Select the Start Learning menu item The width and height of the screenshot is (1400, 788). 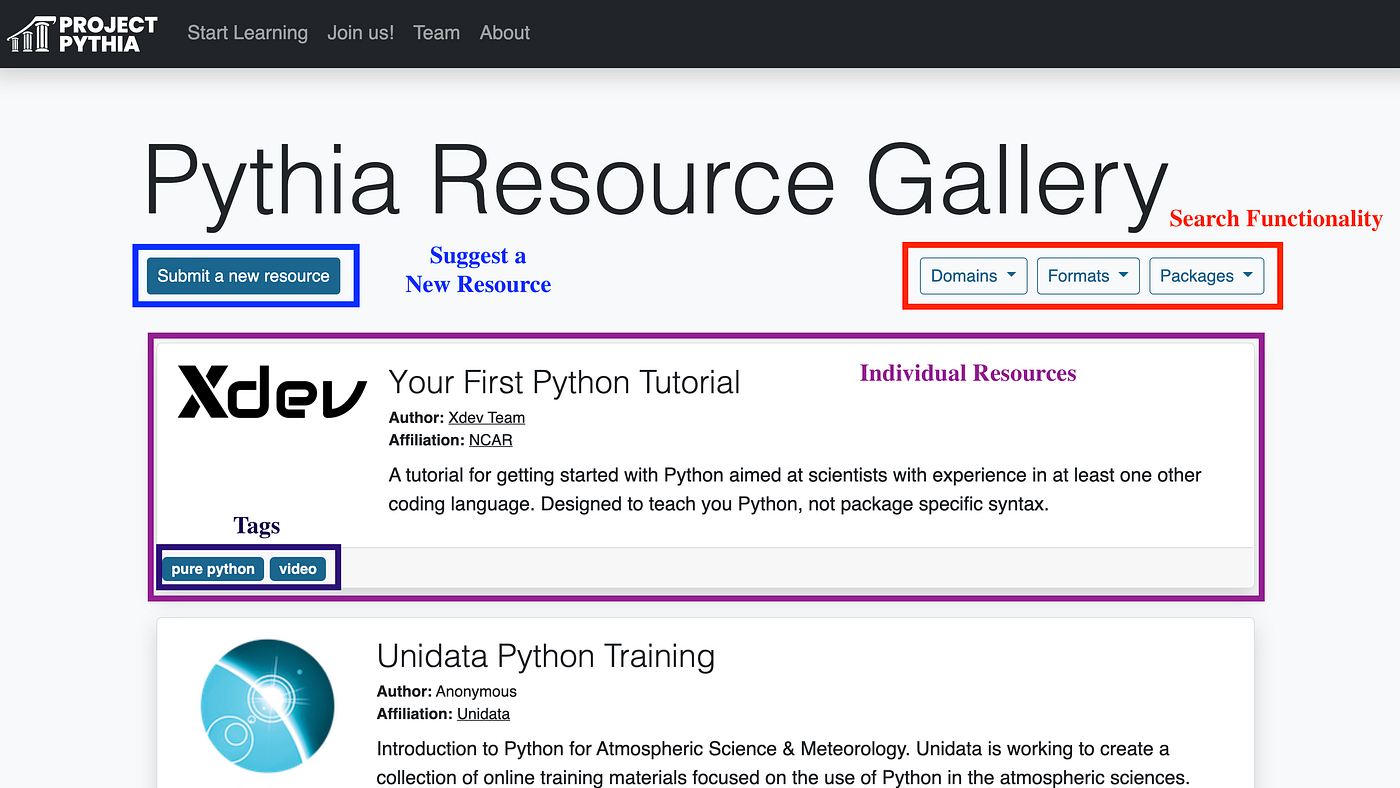pyautogui.click(x=247, y=33)
